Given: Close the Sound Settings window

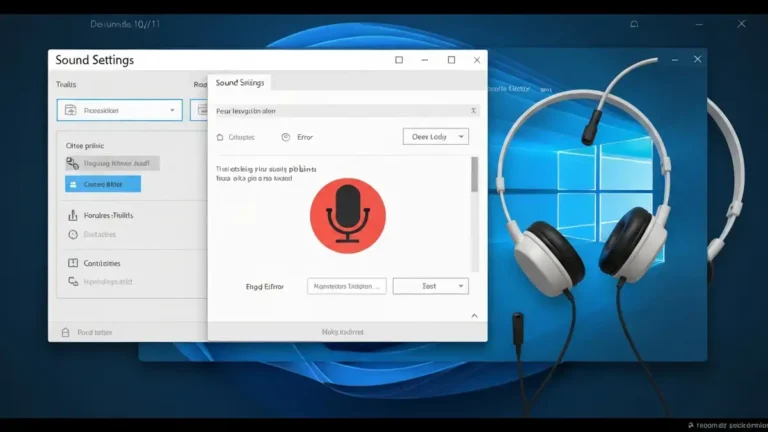Looking at the screenshot, I should coord(477,60).
